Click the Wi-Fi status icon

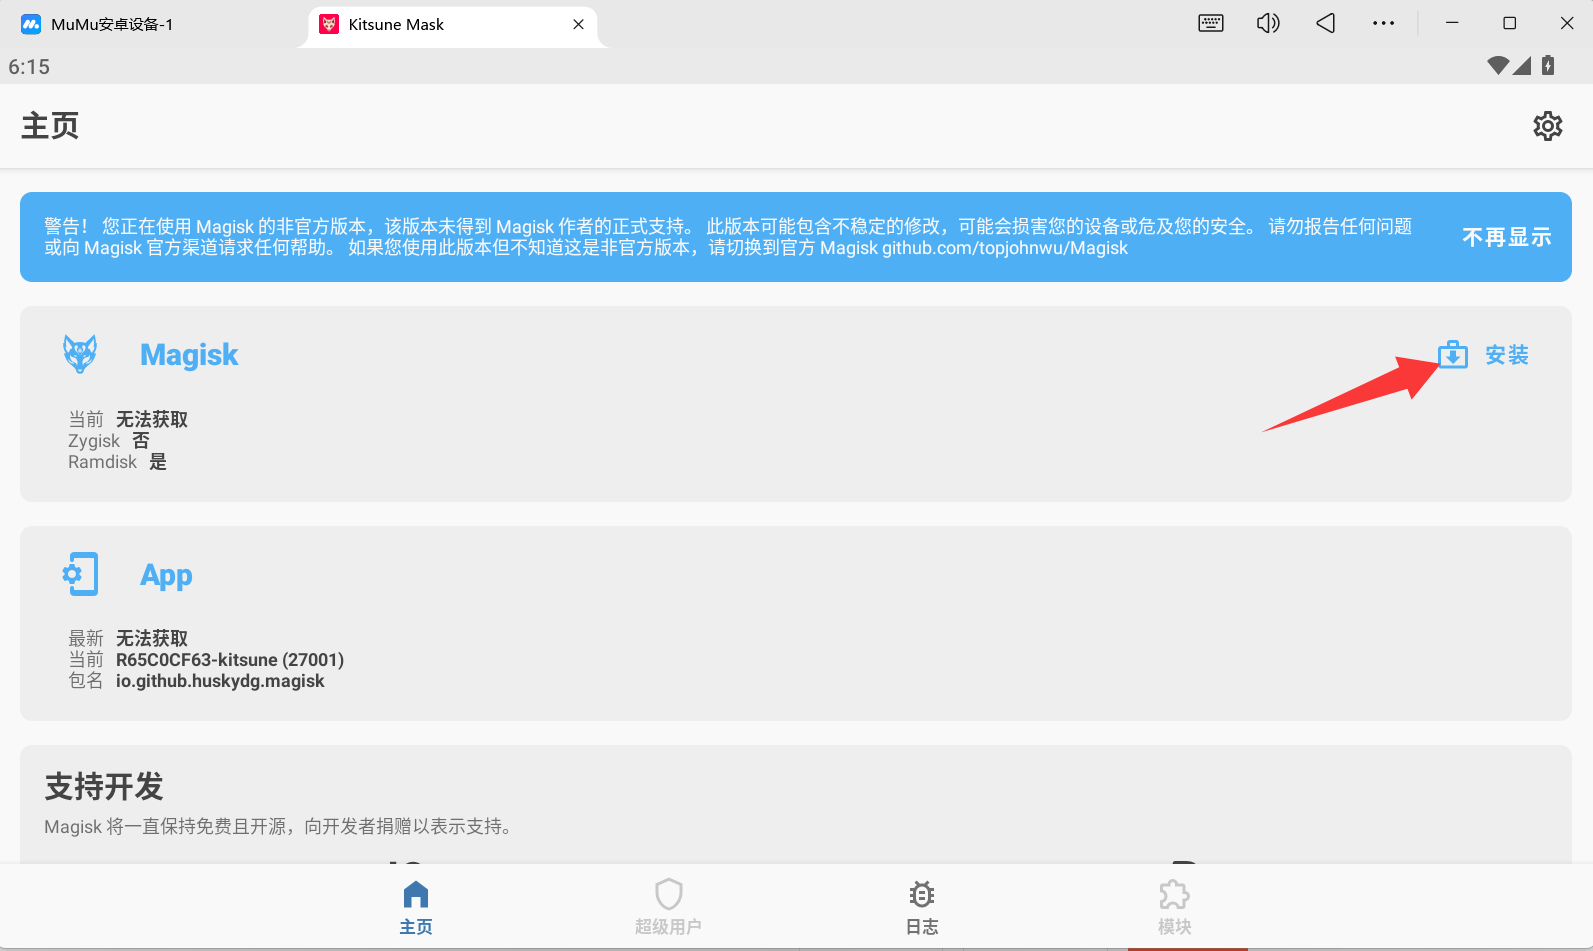pos(1498,66)
